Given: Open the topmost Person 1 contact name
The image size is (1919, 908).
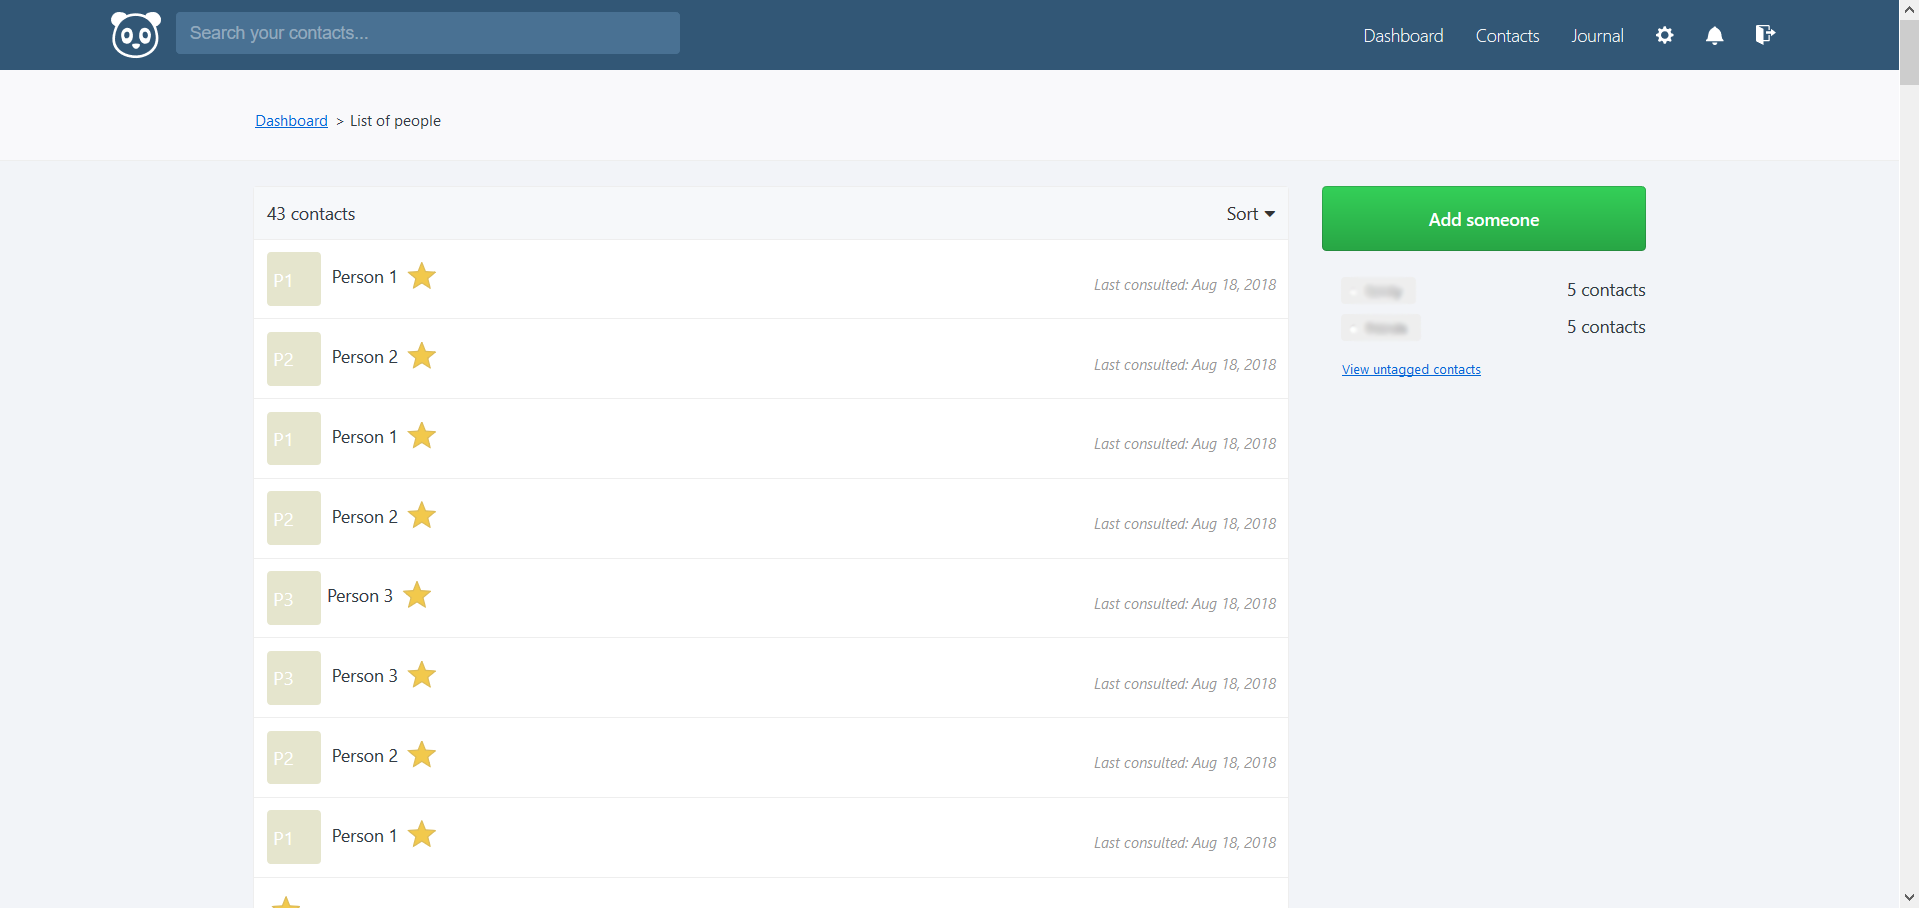Looking at the screenshot, I should click(x=364, y=277).
